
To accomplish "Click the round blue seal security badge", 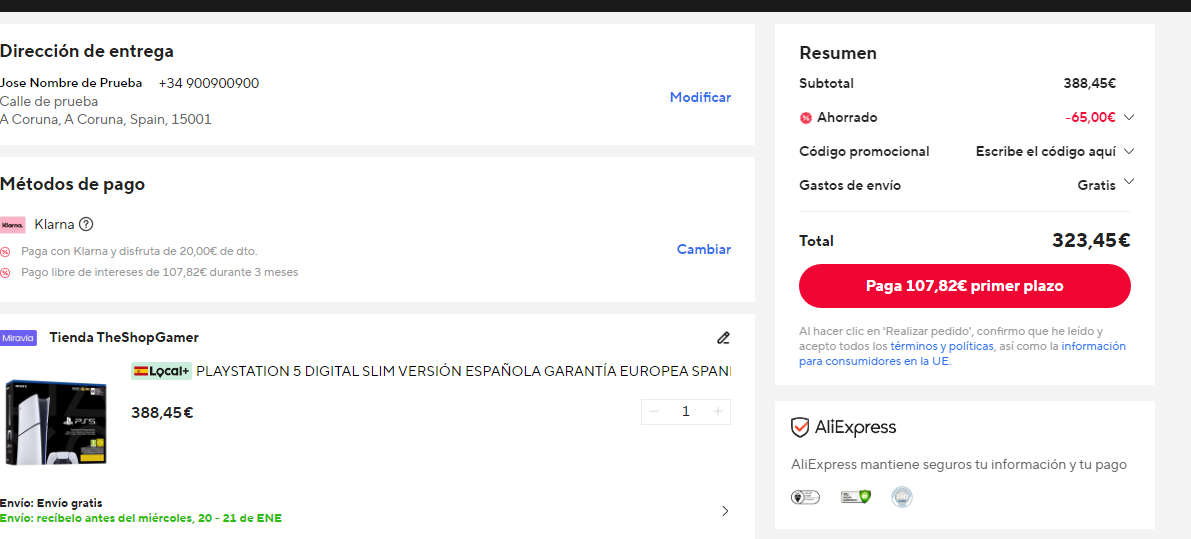I will [x=902, y=497].
